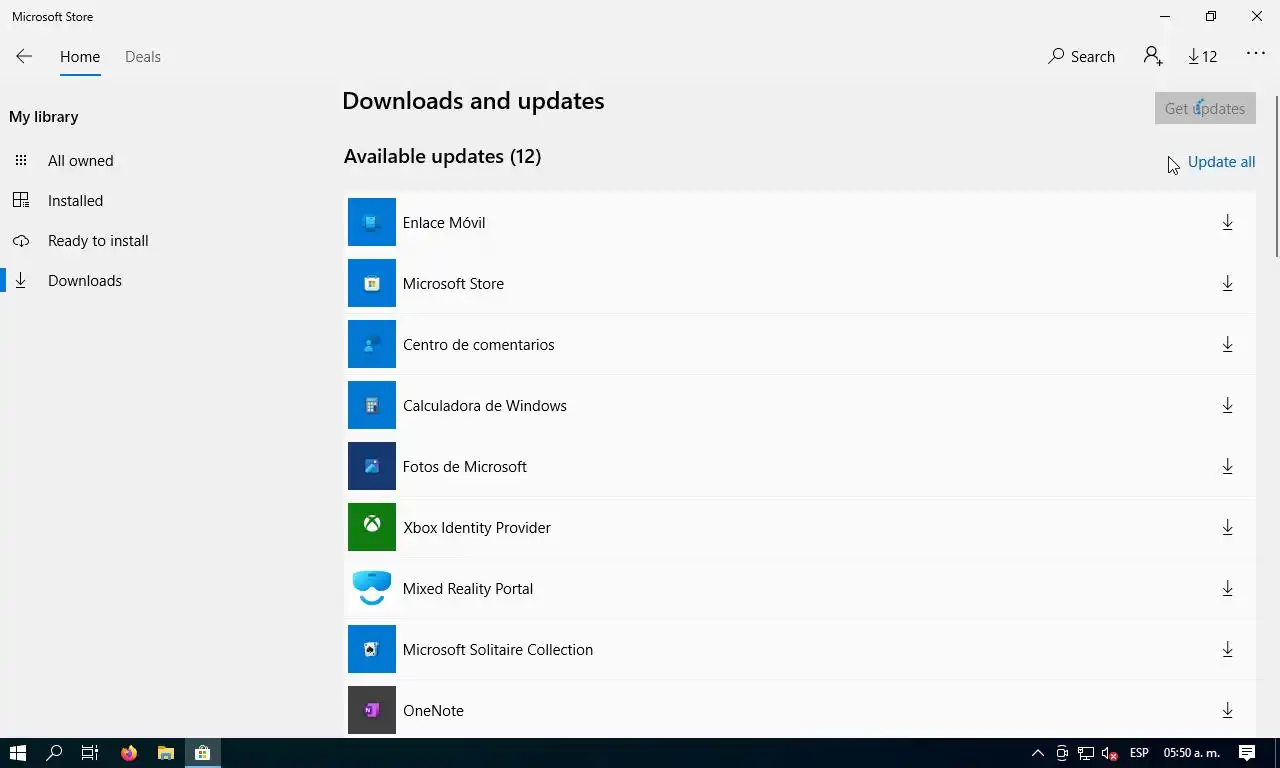Download the Calculadora de Windows update
The width and height of the screenshot is (1280, 768).
pyautogui.click(x=1227, y=405)
